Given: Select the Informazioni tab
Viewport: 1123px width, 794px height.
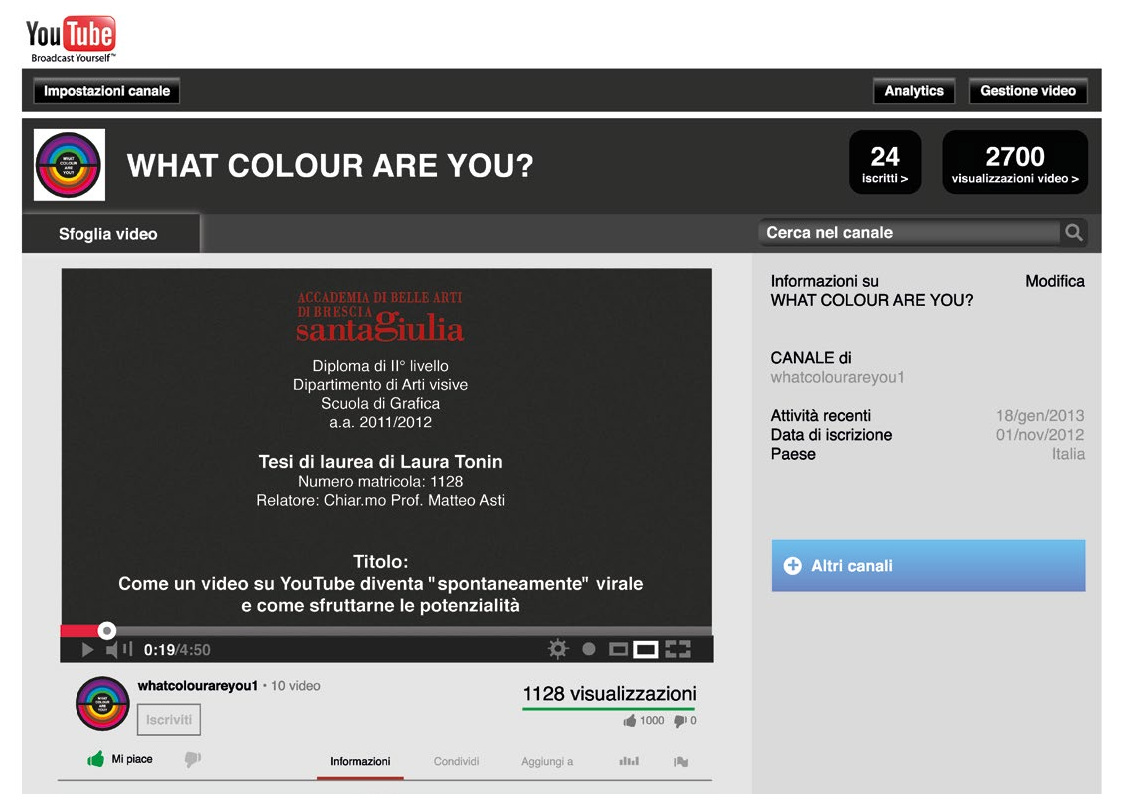Looking at the screenshot, I should [x=360, y=762].
